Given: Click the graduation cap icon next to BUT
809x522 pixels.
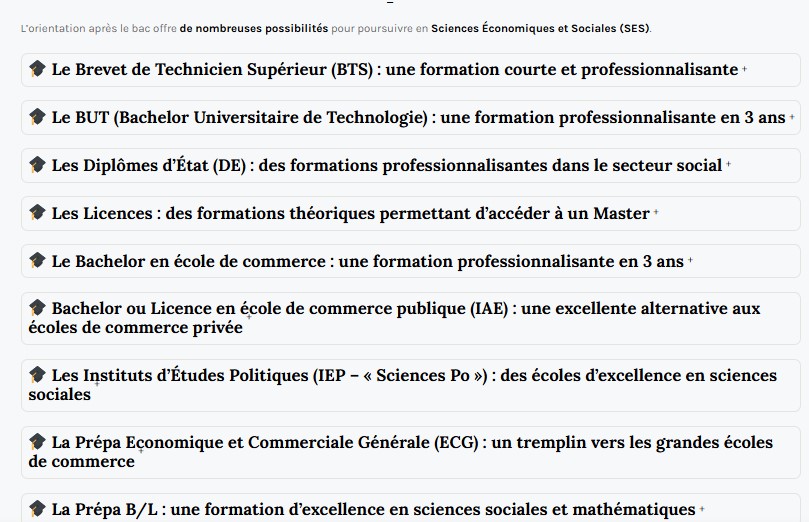Looking at the screenshot, I should (37, 117).
